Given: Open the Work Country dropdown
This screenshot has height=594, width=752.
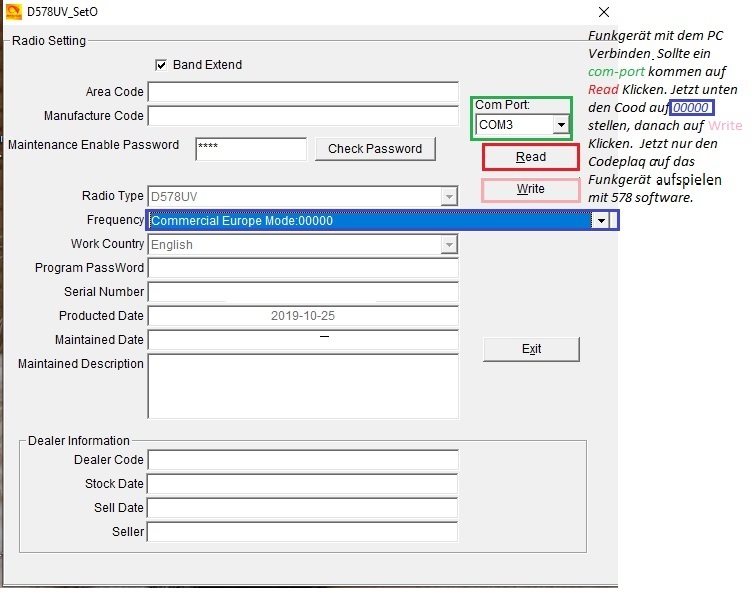Looking at the screenshot, I should coord(449,245).
